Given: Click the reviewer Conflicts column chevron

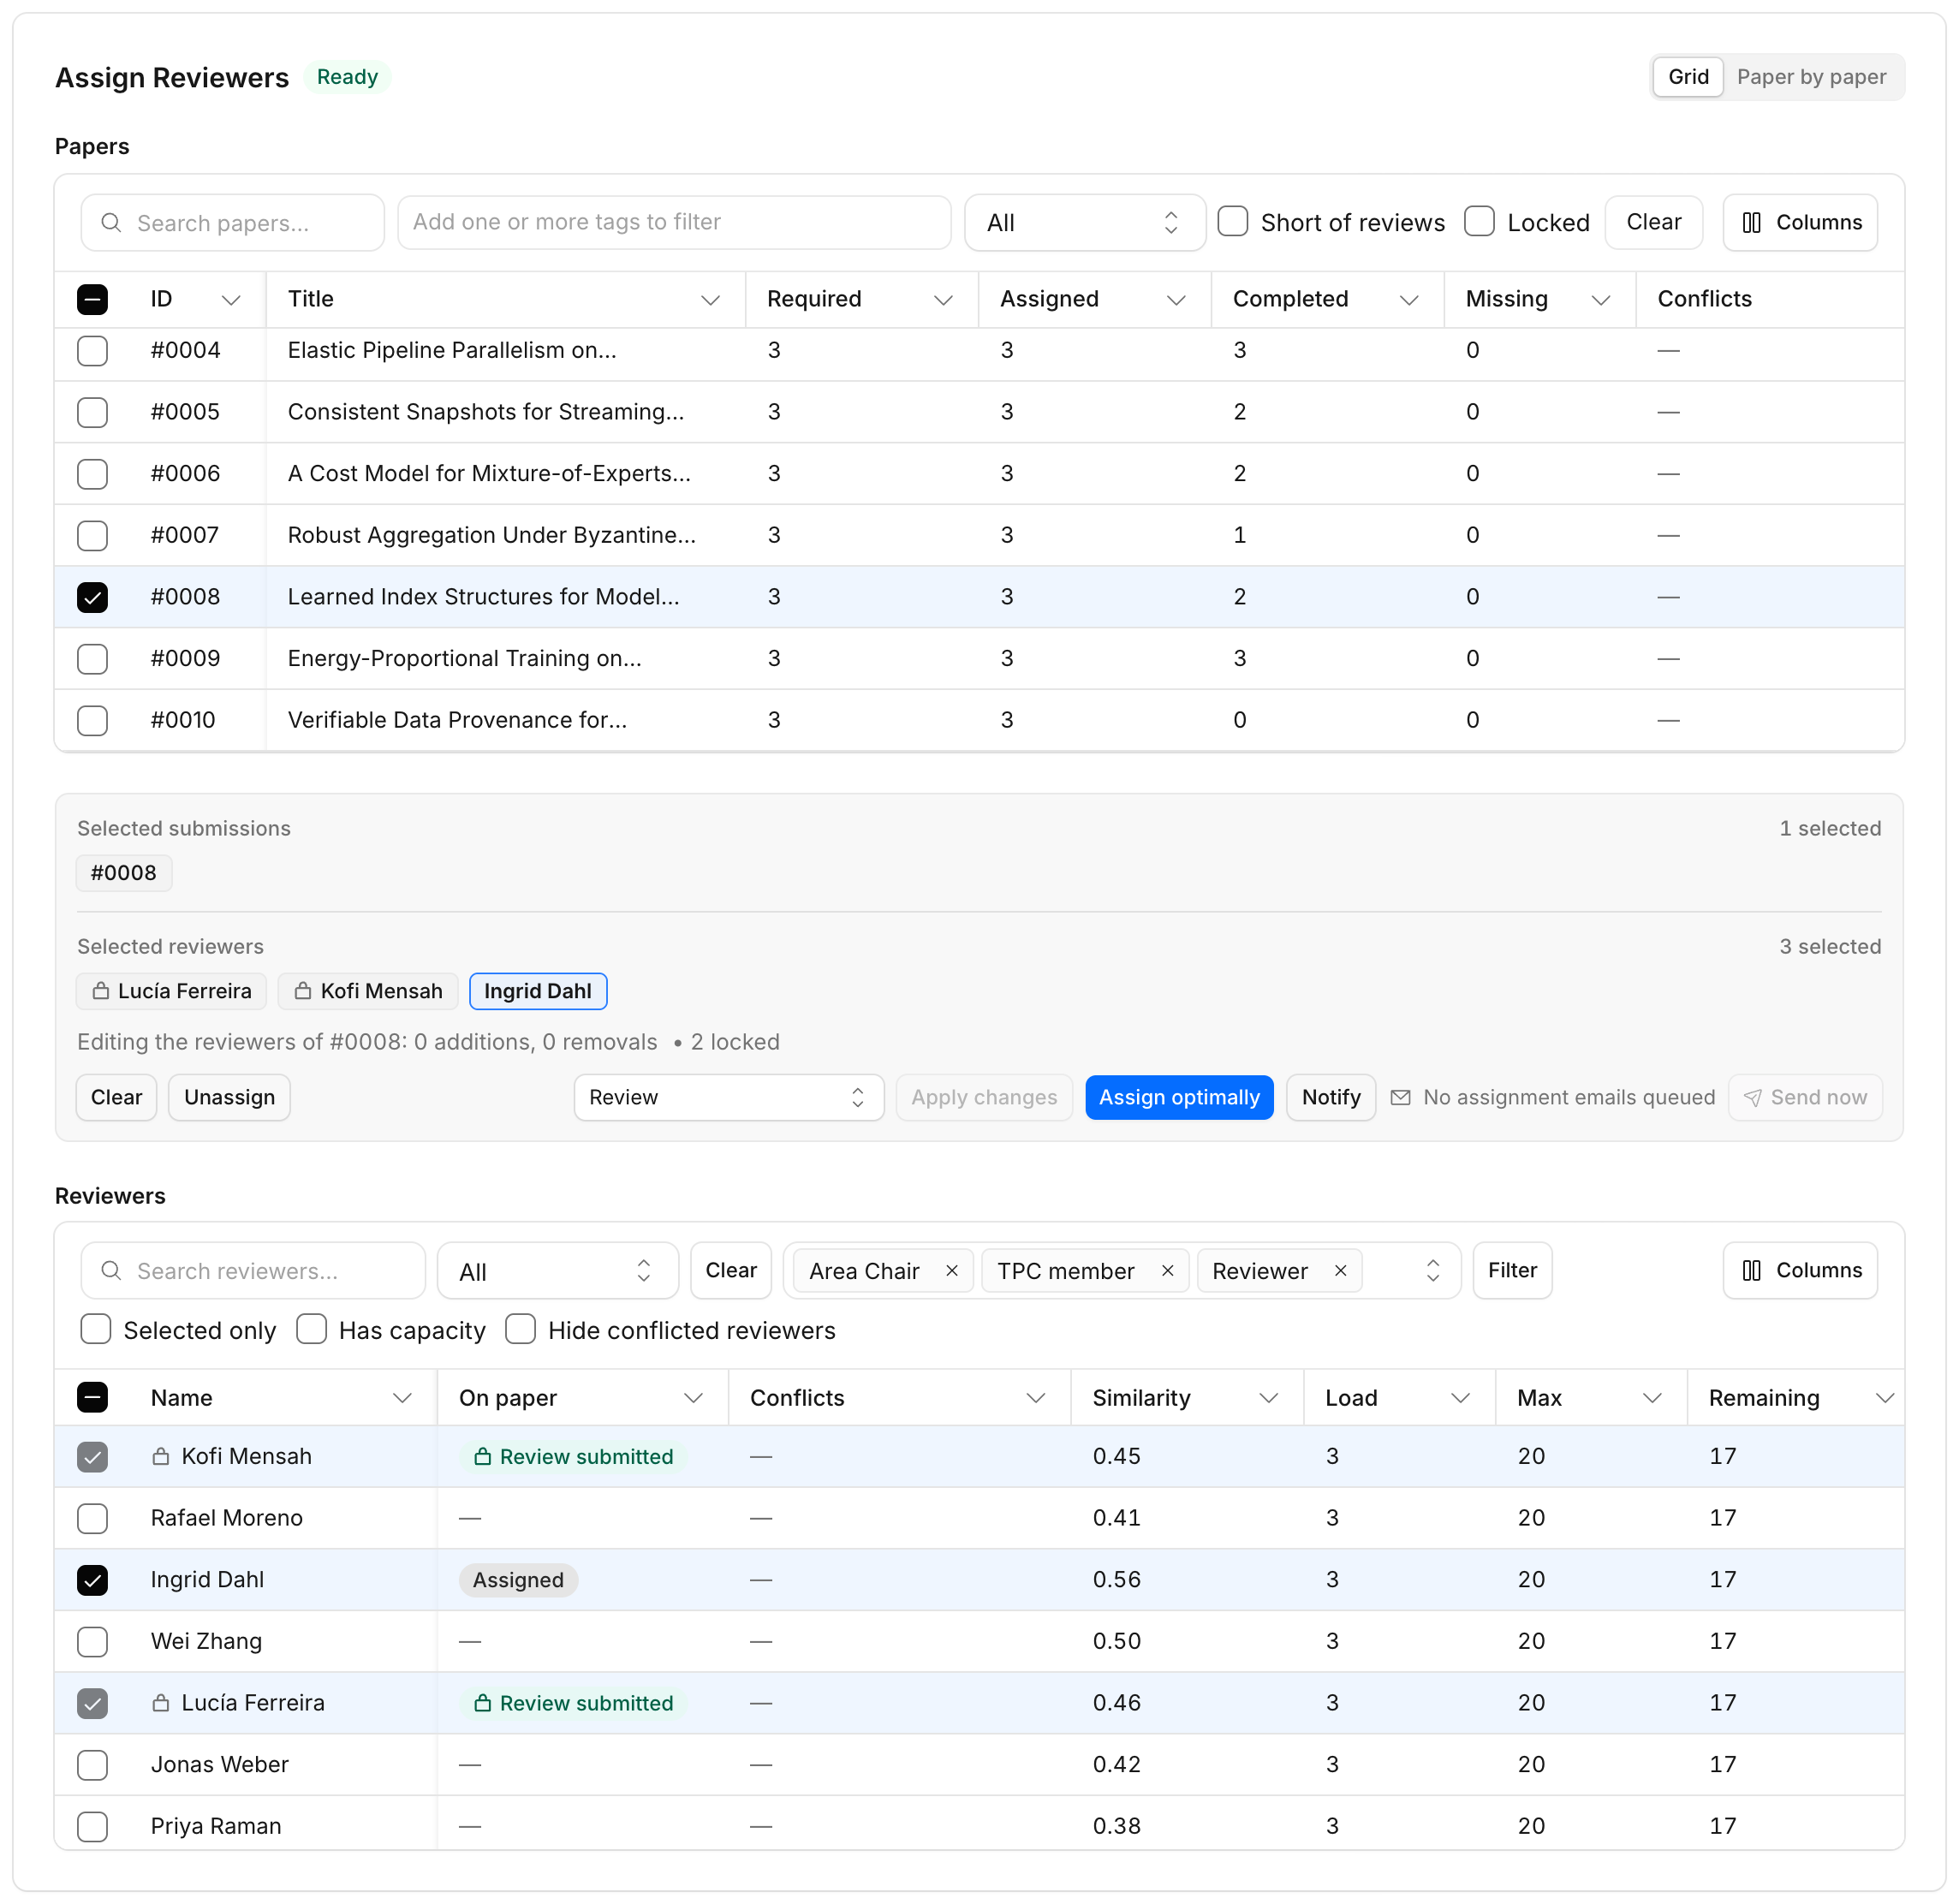Looking at the screenshot, I should tap(1036, 1397).
